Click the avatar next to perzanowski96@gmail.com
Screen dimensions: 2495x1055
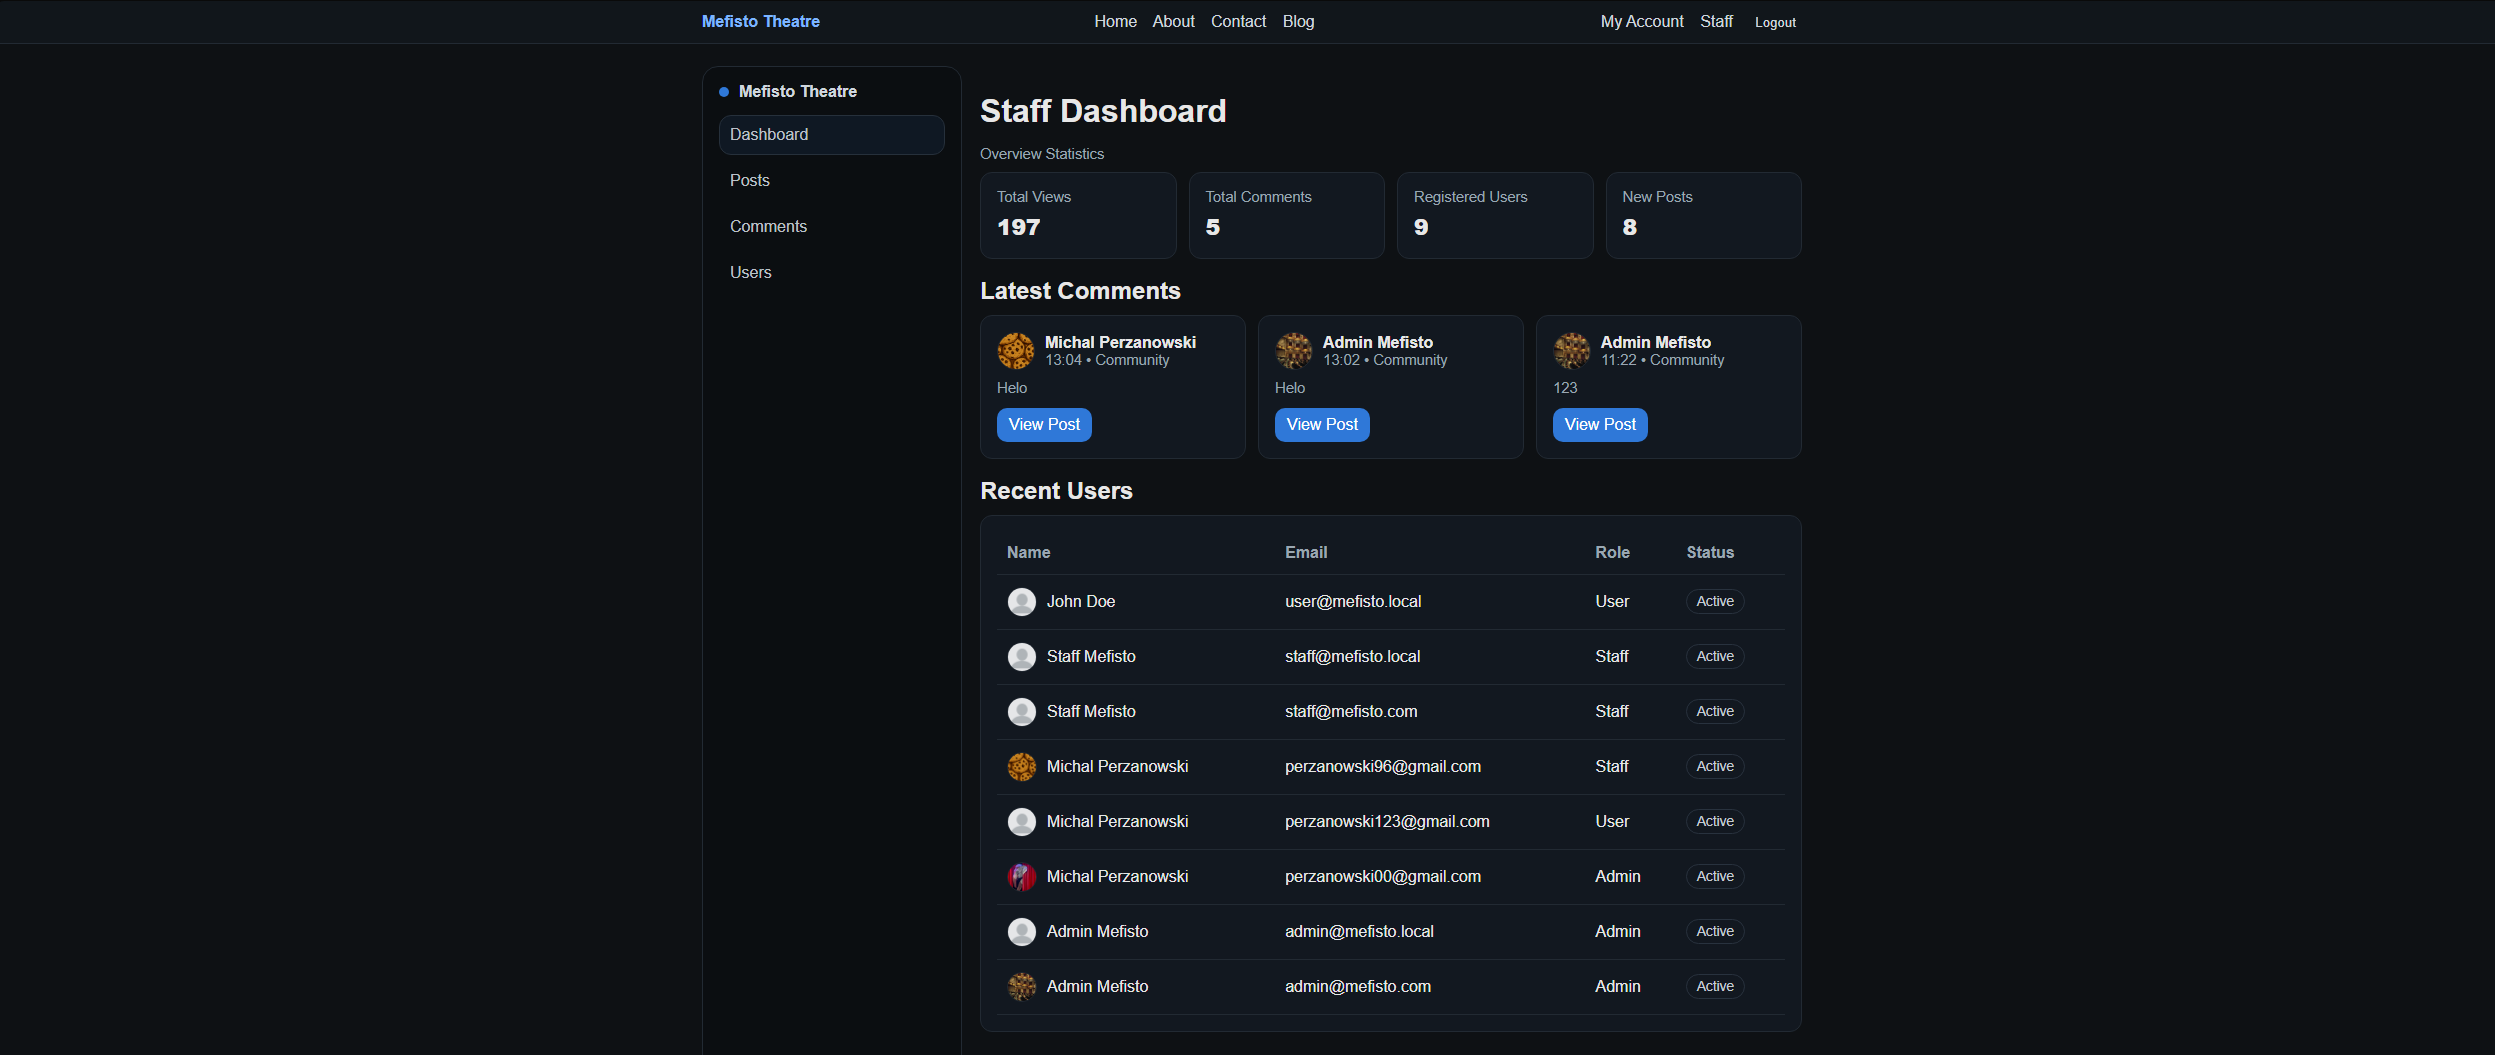[x=1022, y=766]
